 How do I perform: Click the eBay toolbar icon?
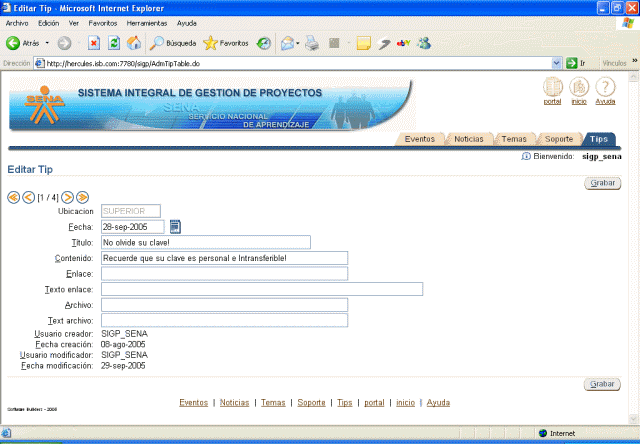[x=403, y=43]
